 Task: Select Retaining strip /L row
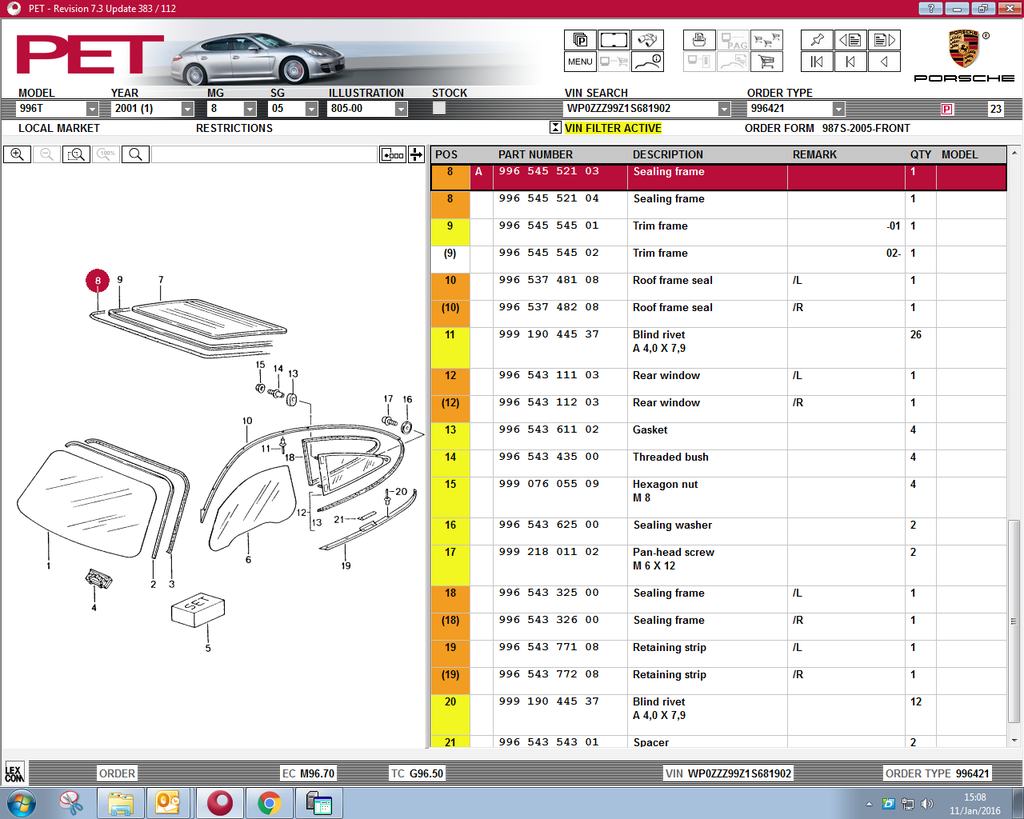pyautogui.click(x=718, y=654)
